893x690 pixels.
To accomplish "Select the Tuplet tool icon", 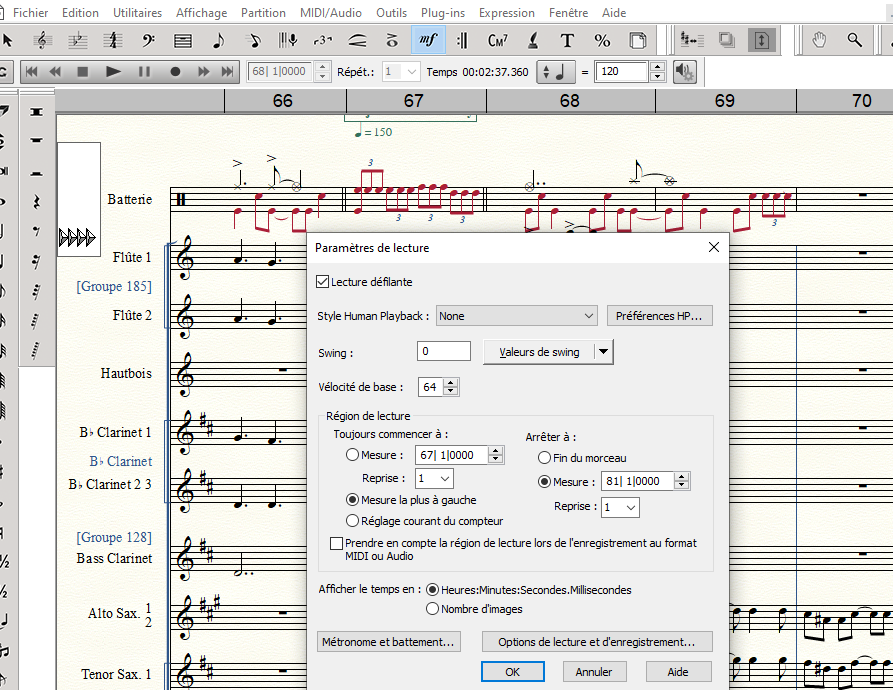I will [x=322, y=41].
